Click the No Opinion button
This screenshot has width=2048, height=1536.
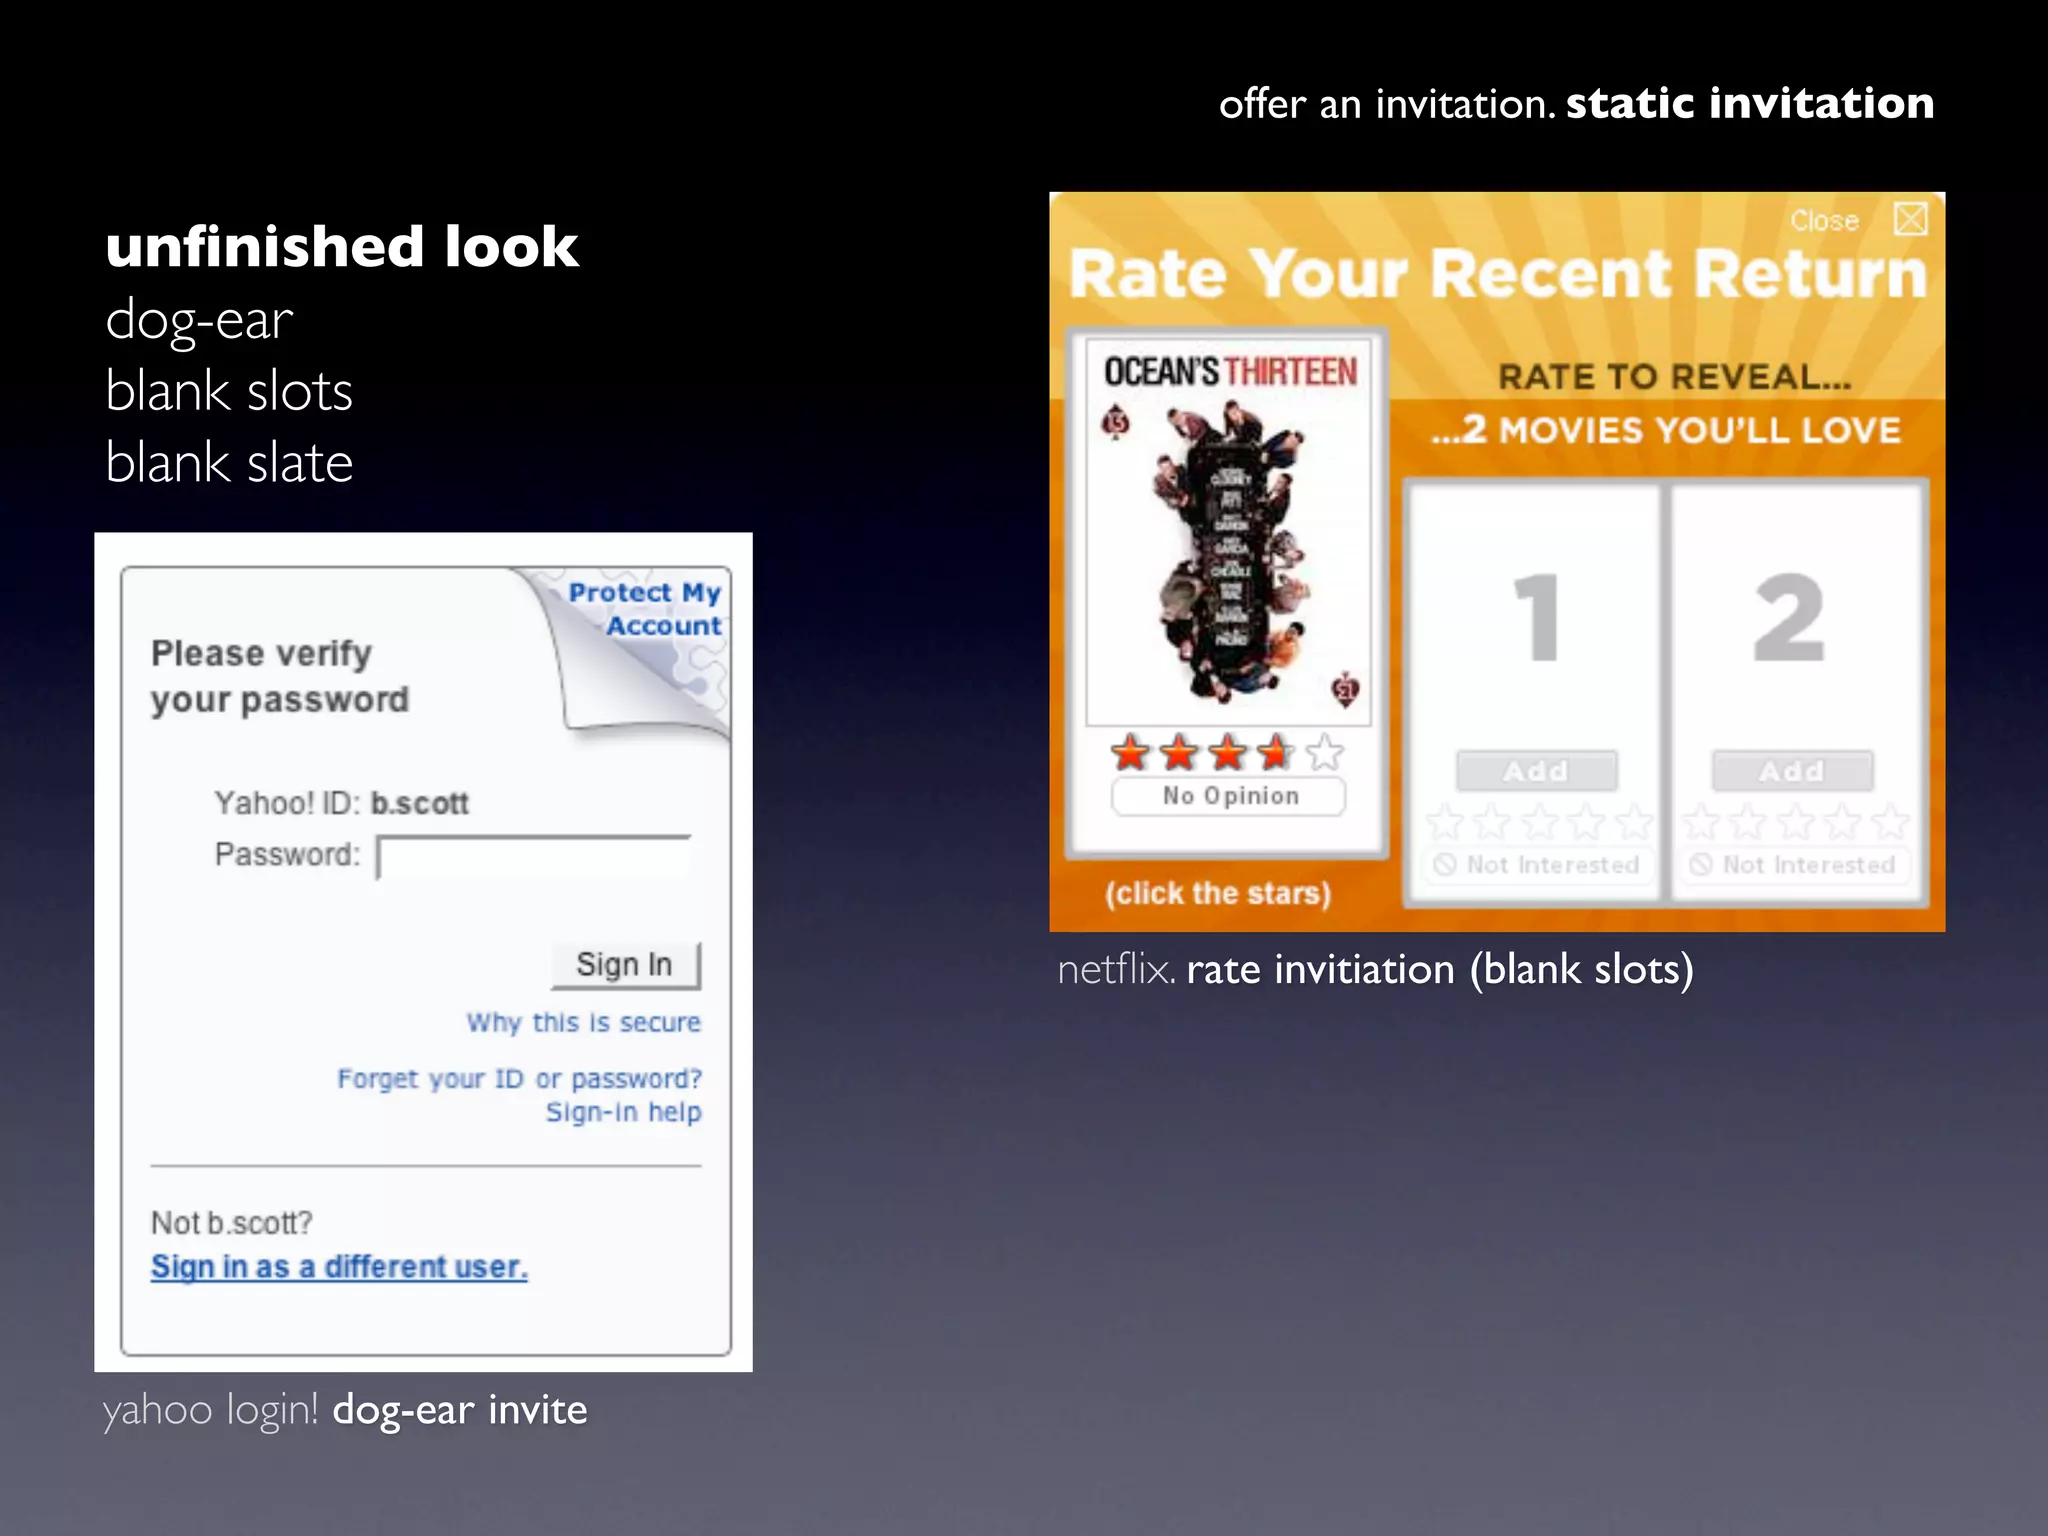1229,796
